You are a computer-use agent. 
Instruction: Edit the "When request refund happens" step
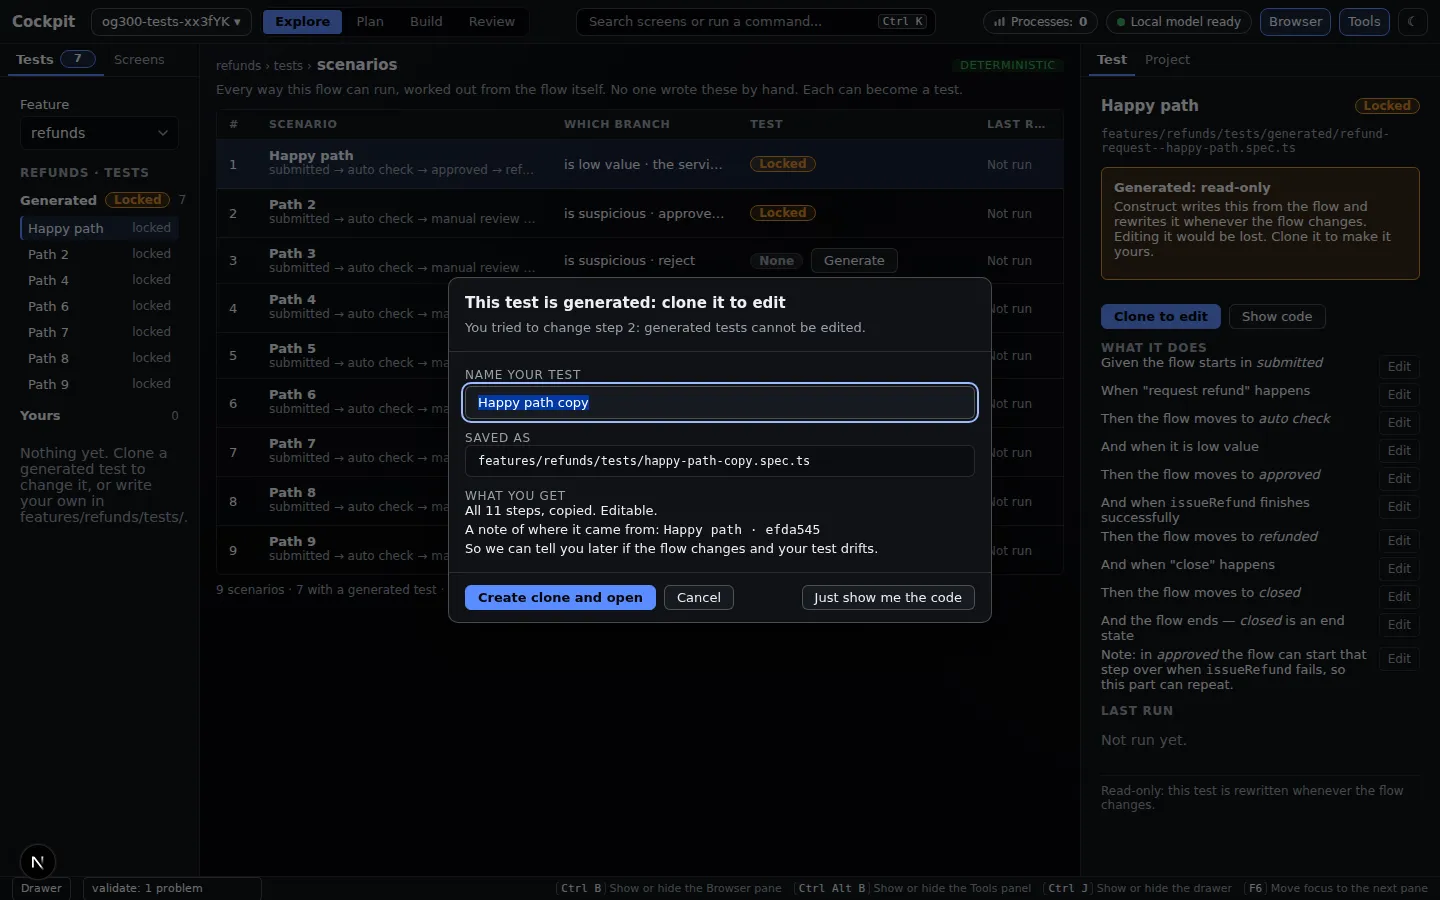click(x=1399, y=395)
